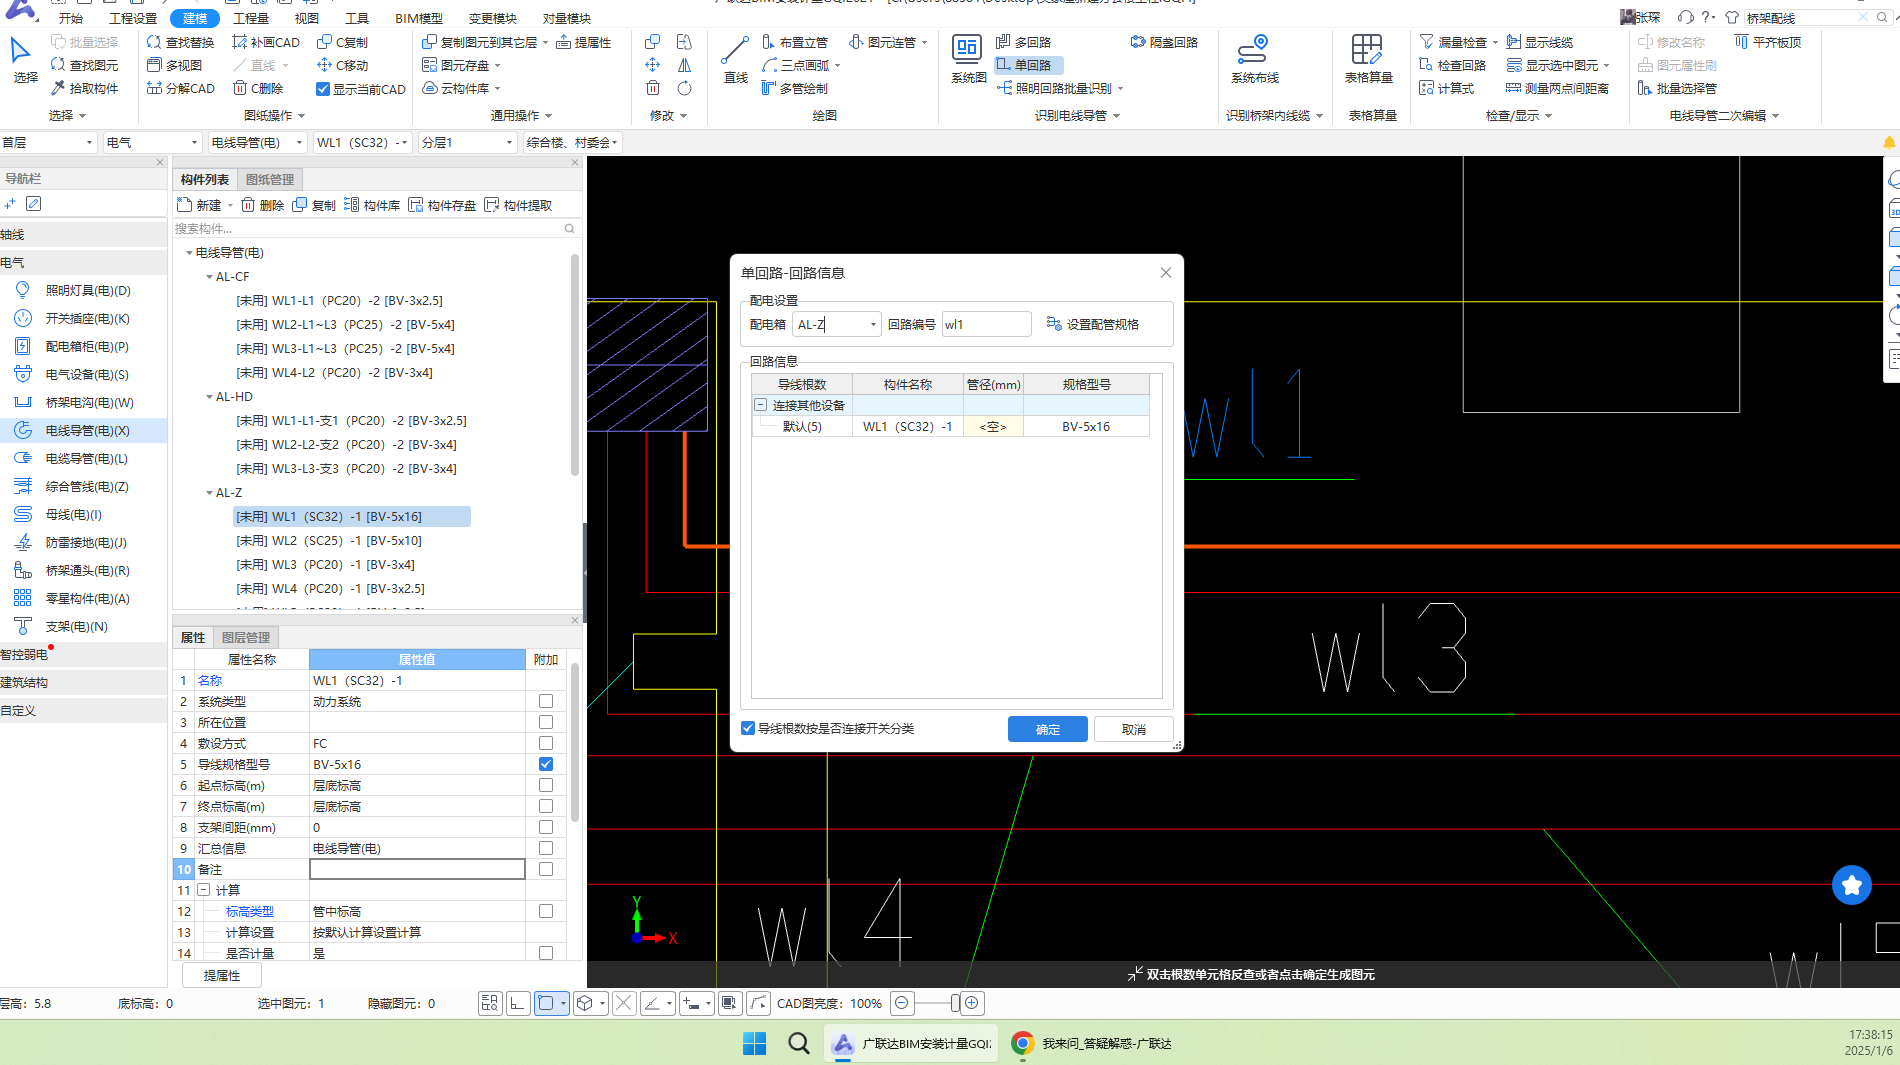
Task: Toggle 附加 checkbox for 汇总信息 row
Action: pos(546,848)
